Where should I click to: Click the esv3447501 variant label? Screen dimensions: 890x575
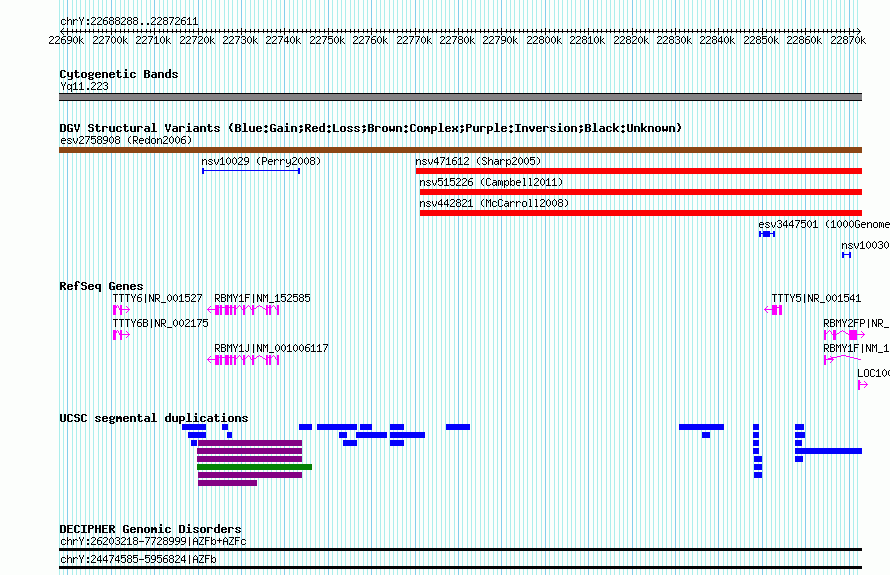pos(824,224)
